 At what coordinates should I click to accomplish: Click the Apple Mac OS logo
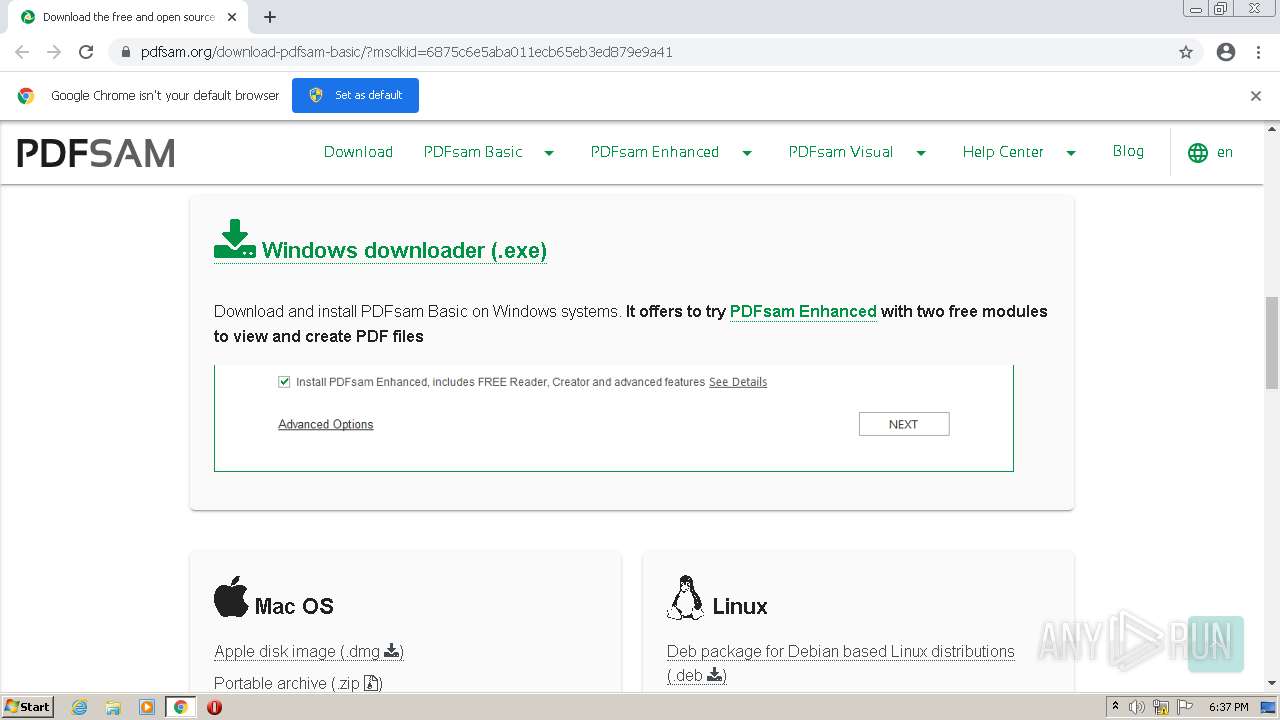pos(231,596)
